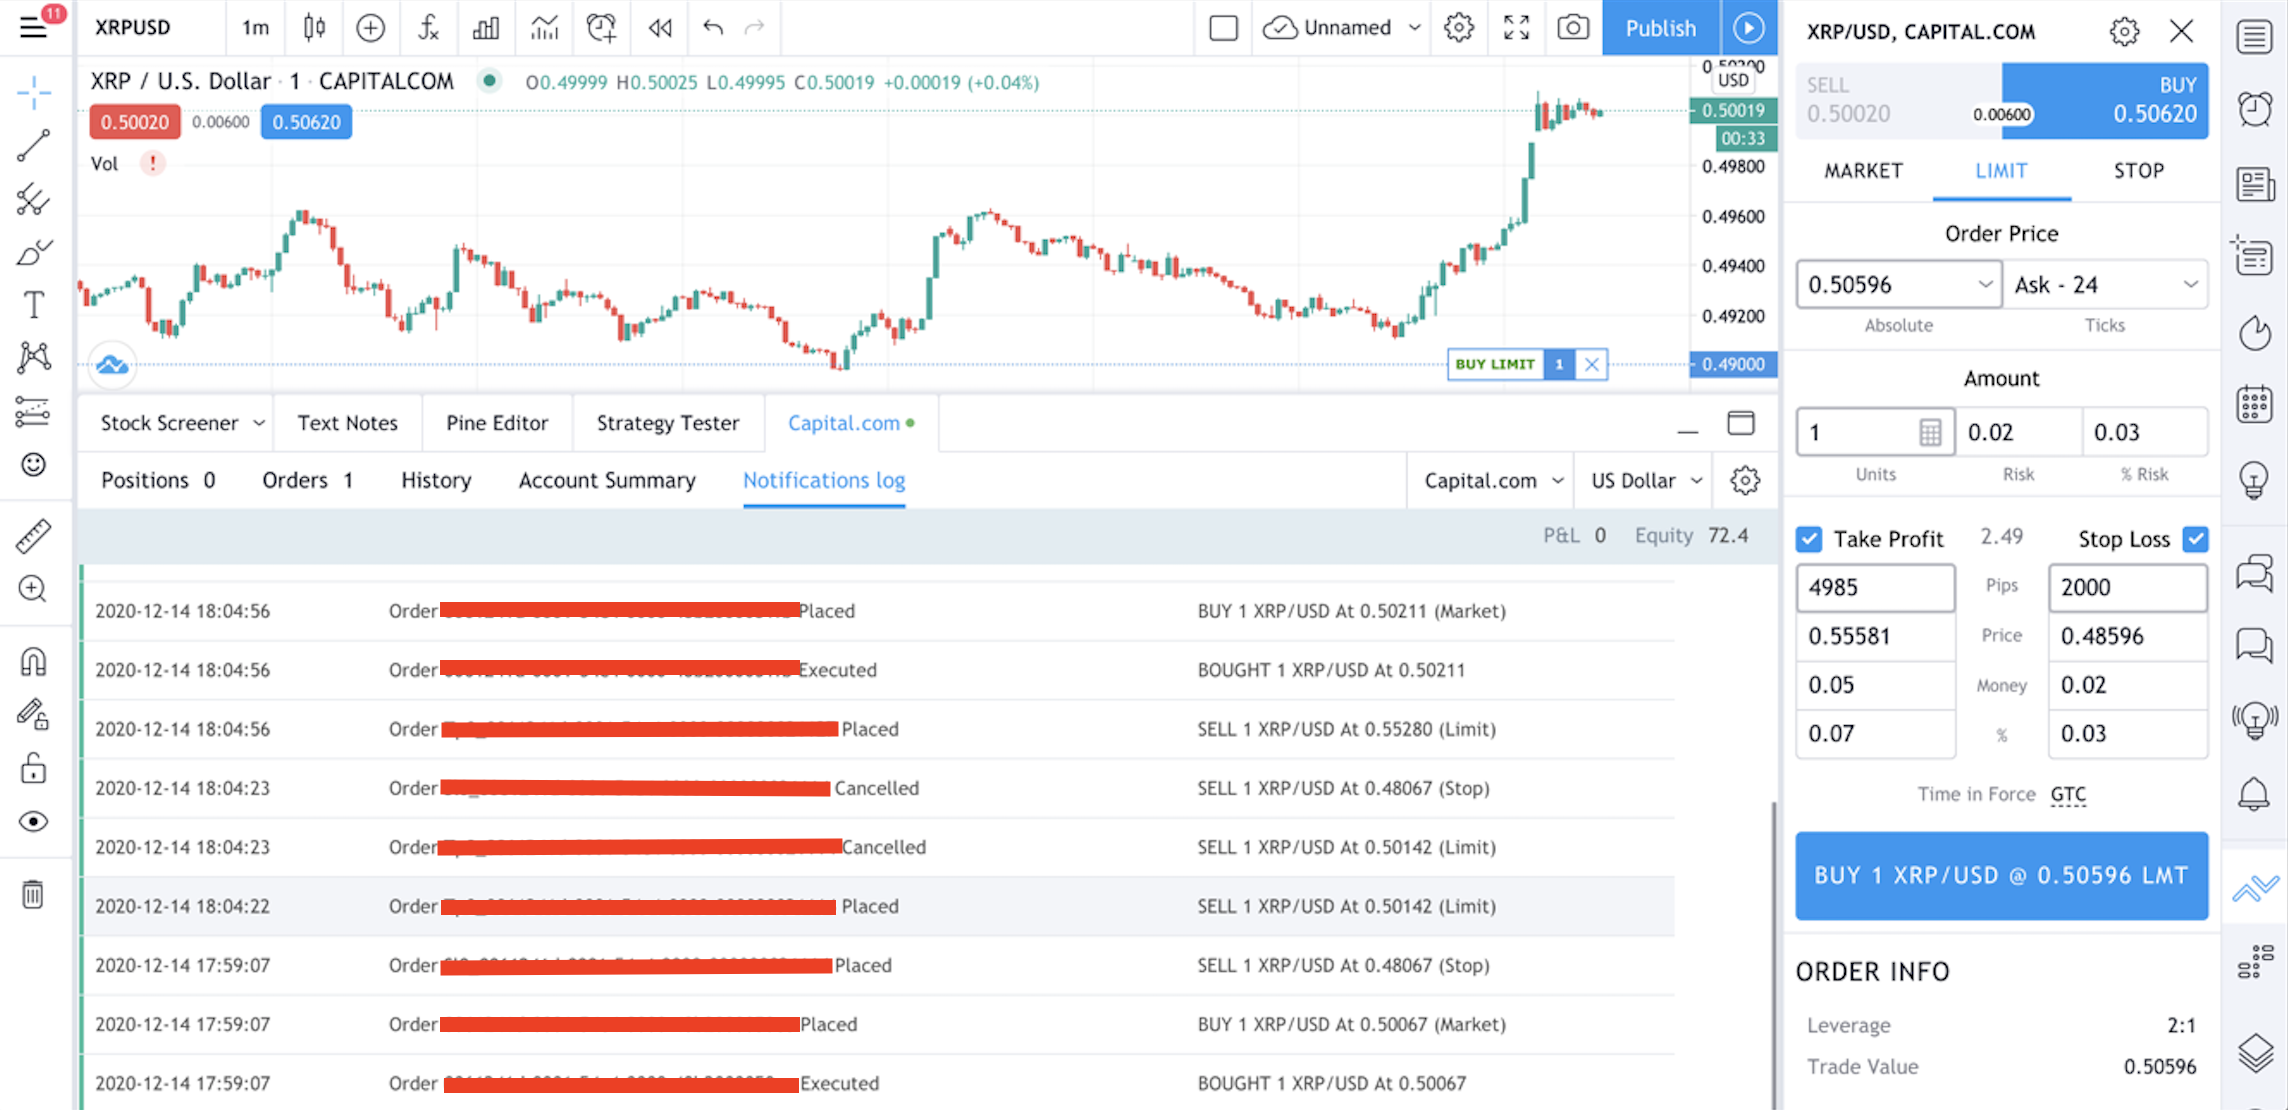Click the bar replay rewind icon

(x=659, y=28)
